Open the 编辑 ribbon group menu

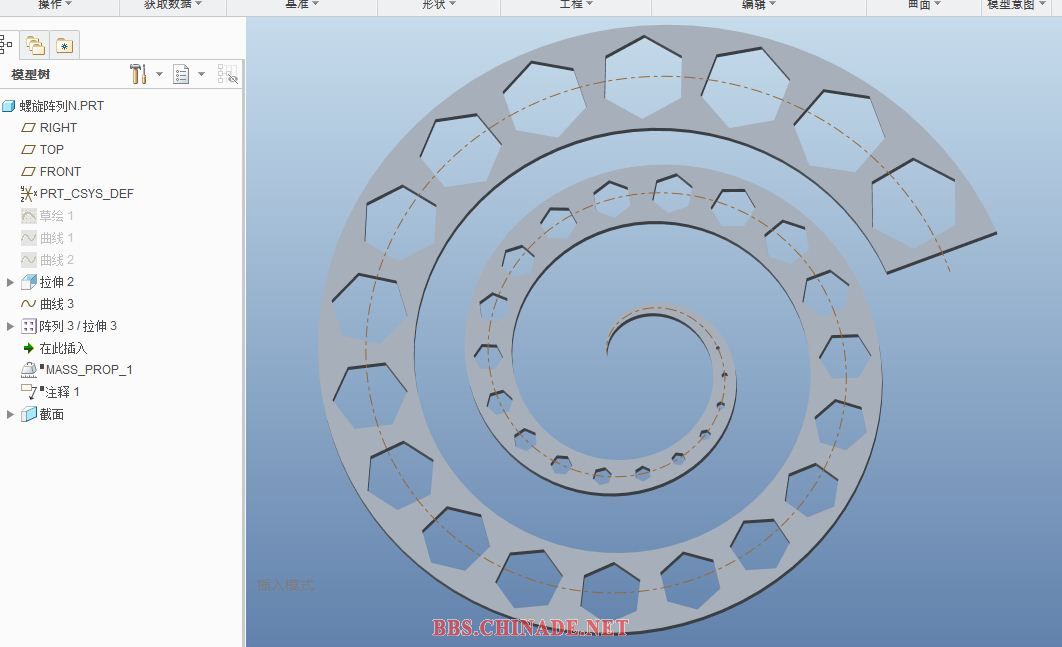(758, 5)
